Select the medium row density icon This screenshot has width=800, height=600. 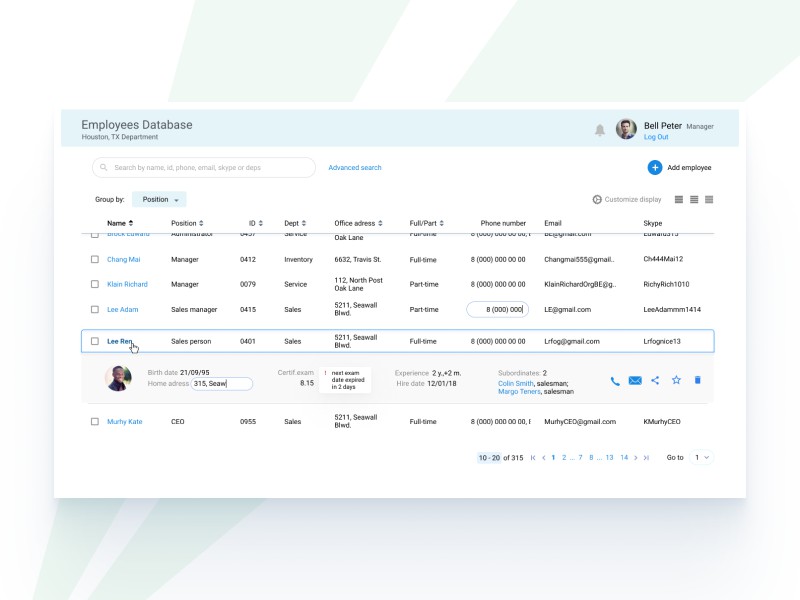[694, 199]
